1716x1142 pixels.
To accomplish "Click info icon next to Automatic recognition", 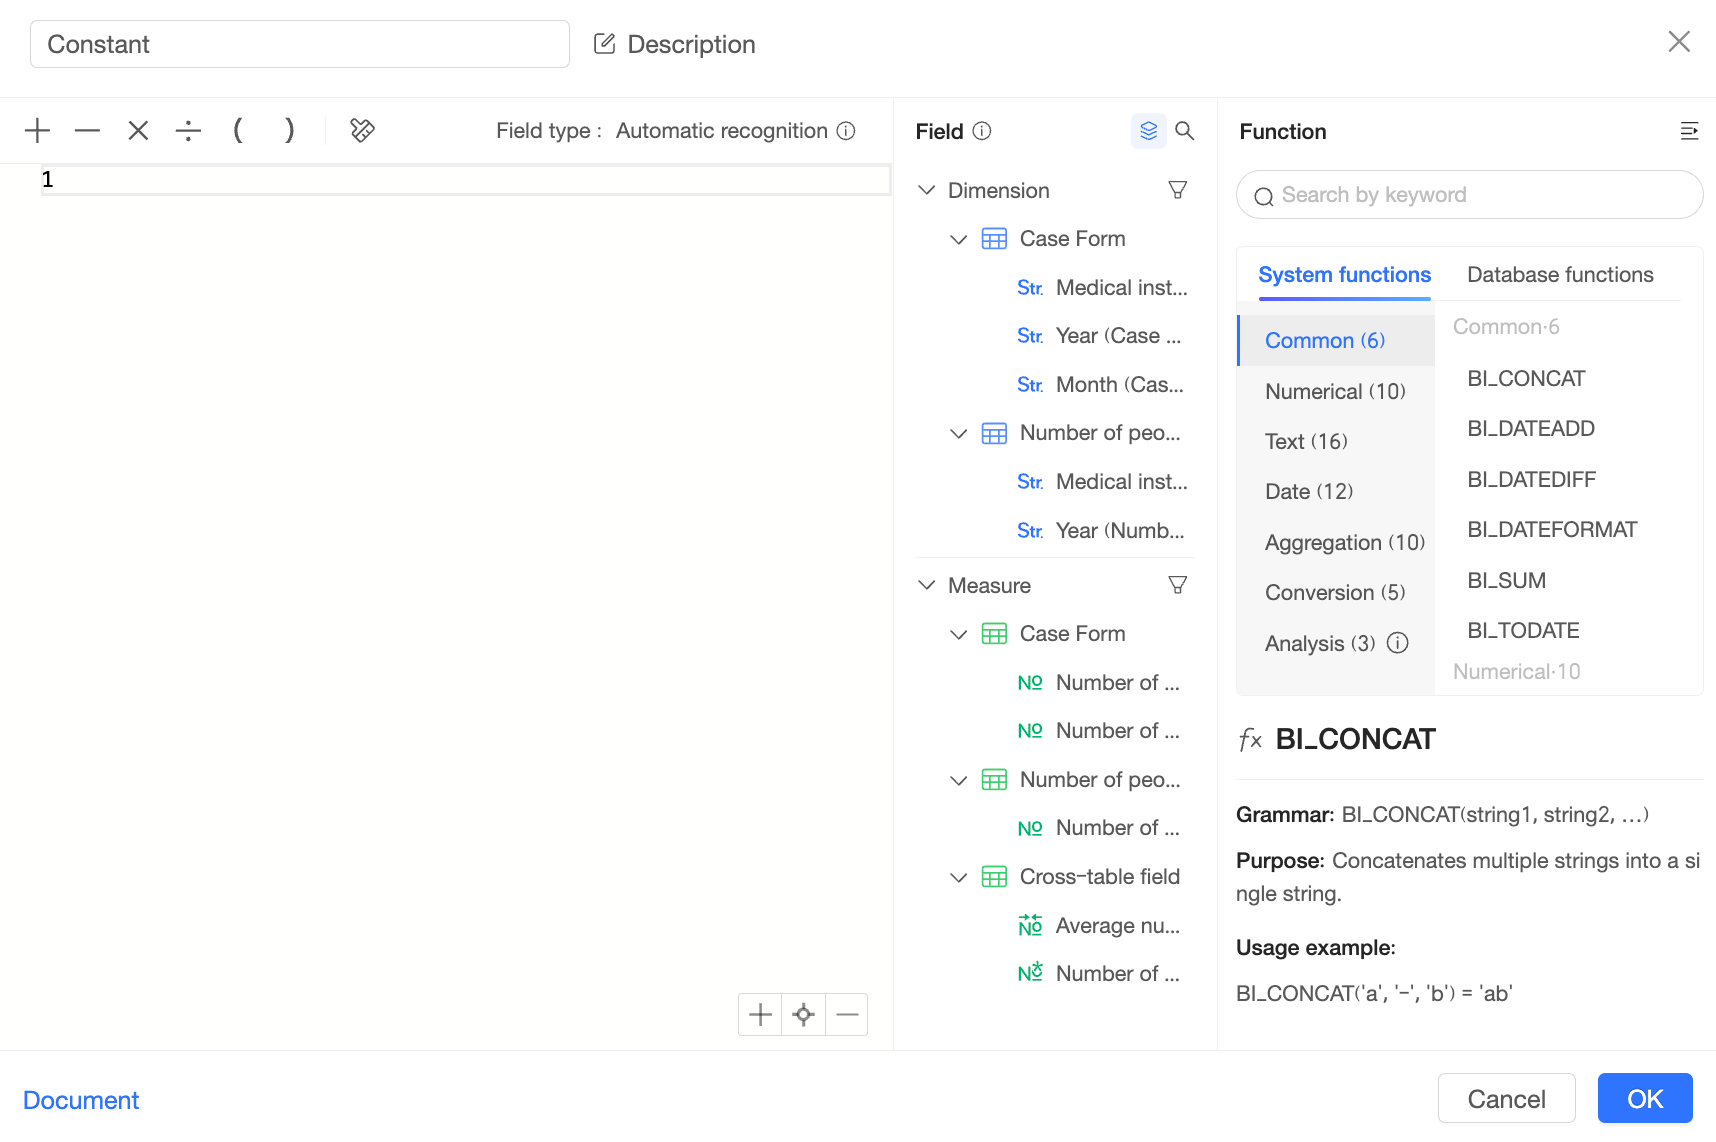I will pyautogui.click(x=846, y=131).
